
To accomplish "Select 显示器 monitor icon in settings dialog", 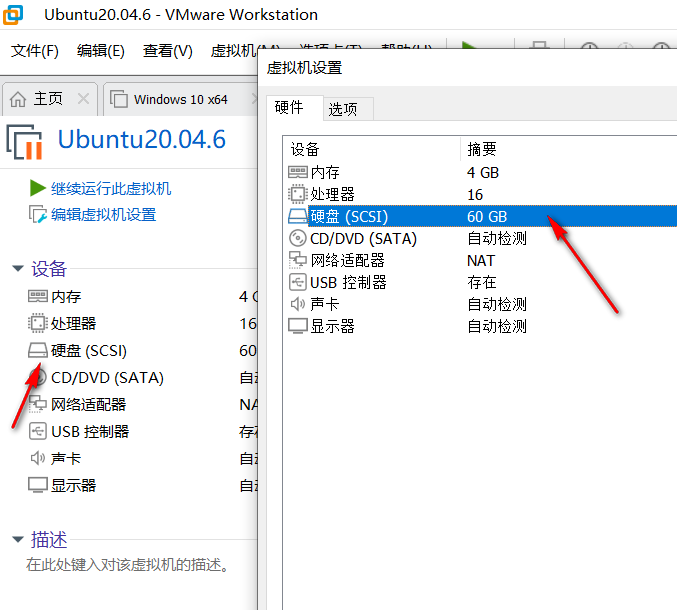I will 297,326.
